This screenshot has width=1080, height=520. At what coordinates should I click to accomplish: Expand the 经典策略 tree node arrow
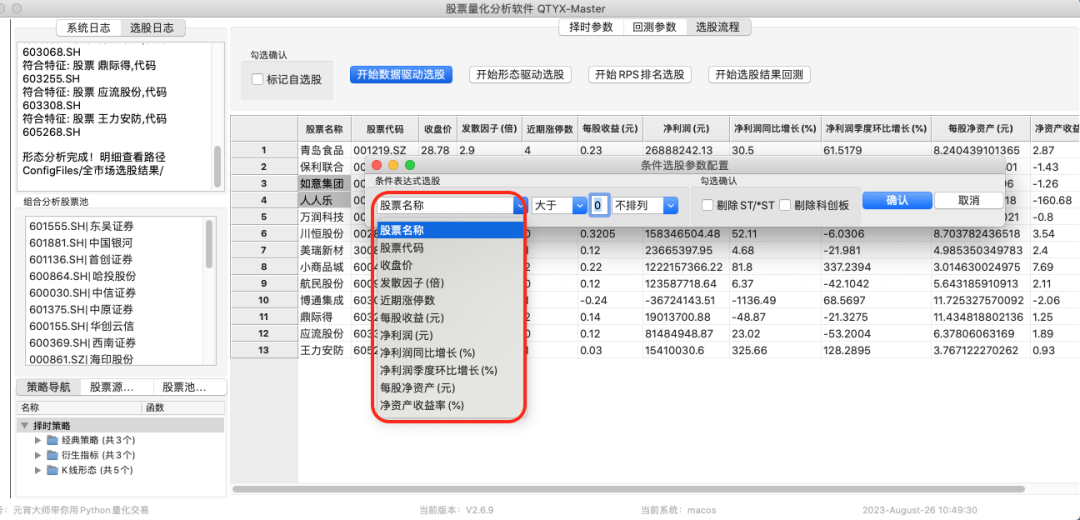click(38, 440)
